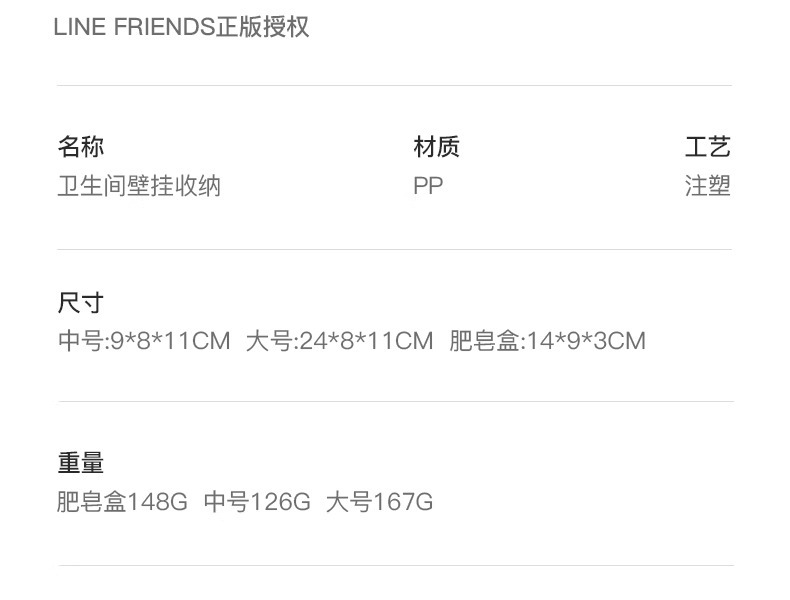Click the LINE FRIENDS brand name text
Screen dimensions: 790x600
point(134,27)
